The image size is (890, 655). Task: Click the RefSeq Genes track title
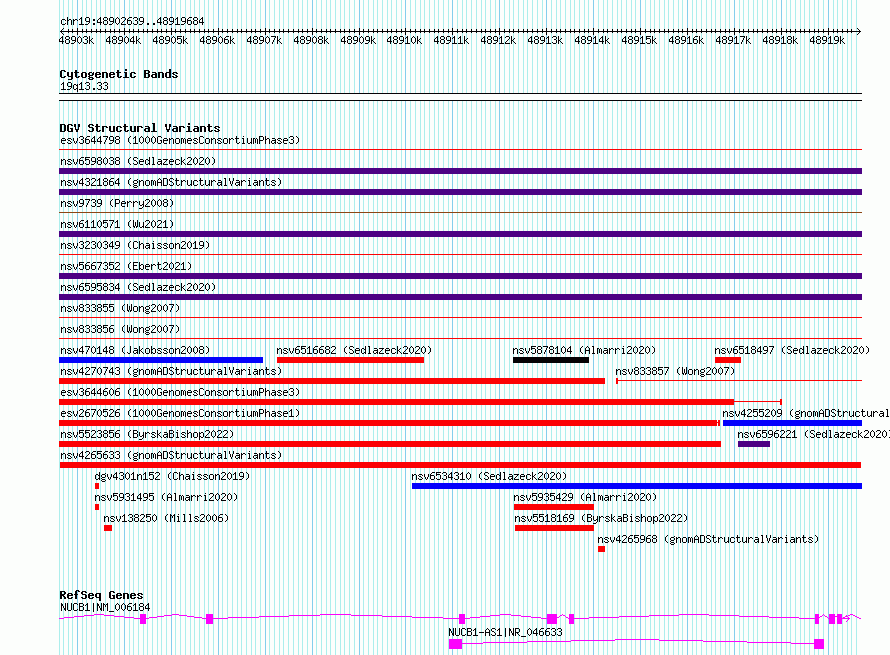(x=101, y=595)
